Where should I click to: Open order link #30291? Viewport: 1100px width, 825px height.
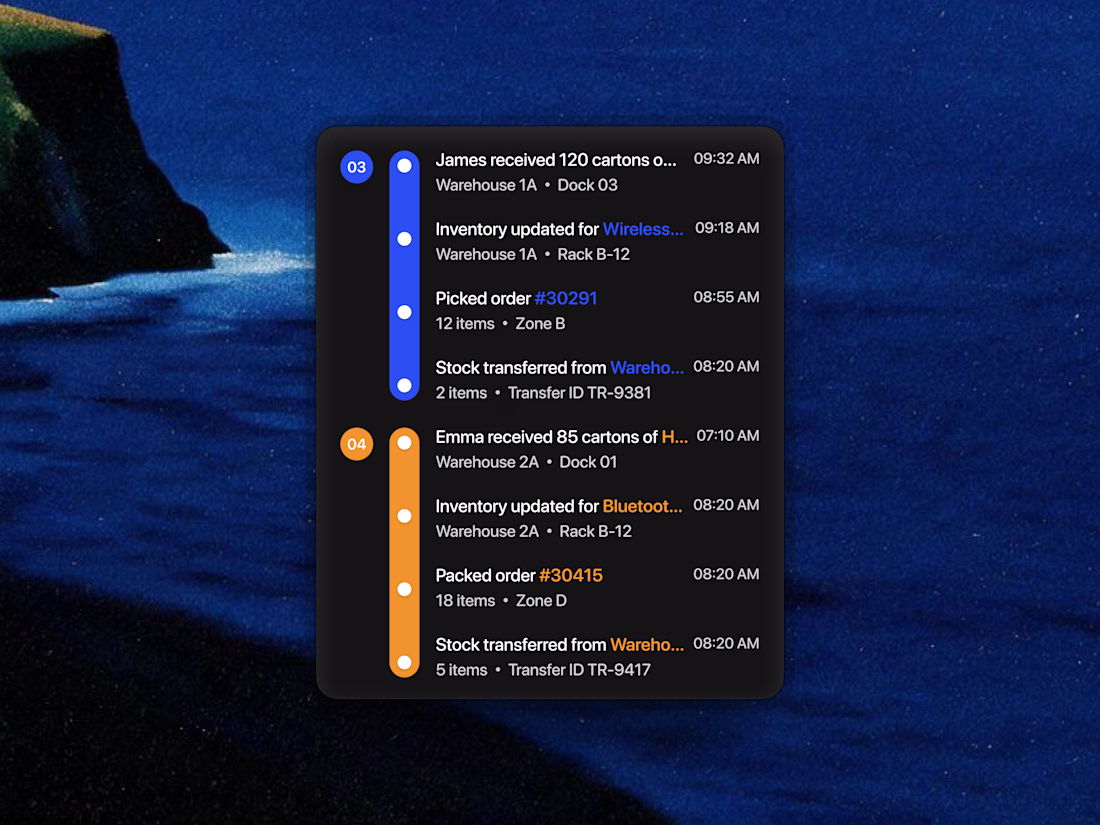click(565, 299)
